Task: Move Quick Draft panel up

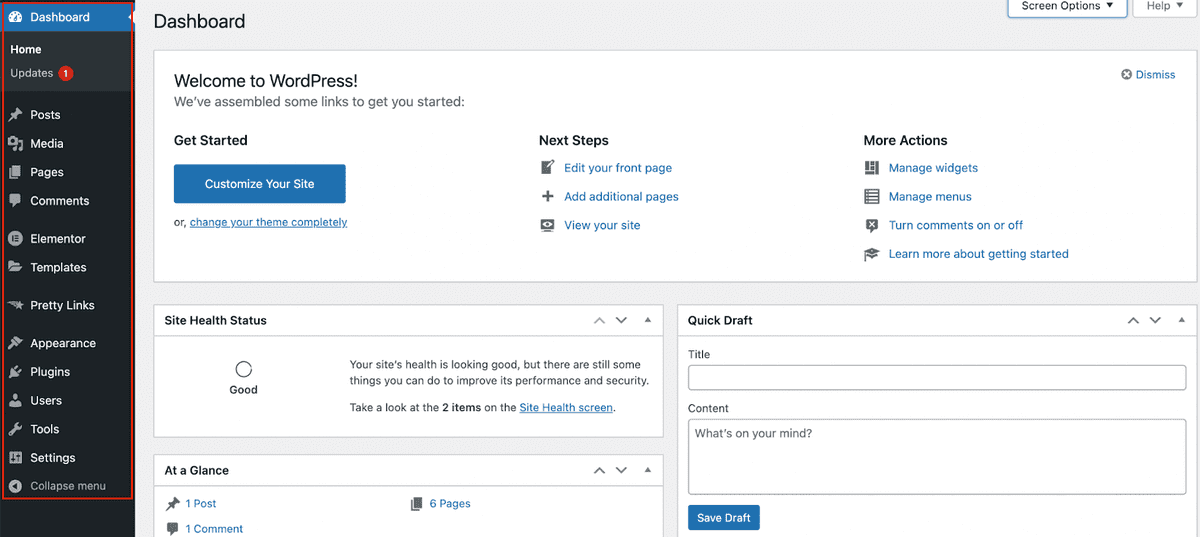Action: pyautogui.click(x=1133, y=321)
